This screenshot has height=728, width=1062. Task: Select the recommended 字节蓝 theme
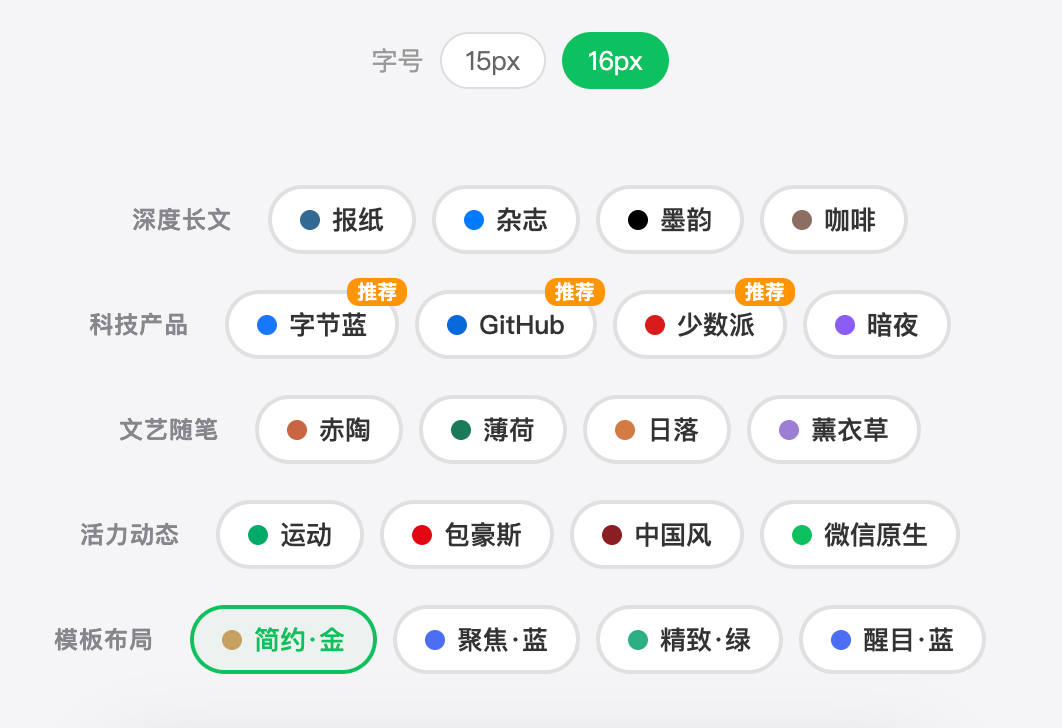coord(312,325)
